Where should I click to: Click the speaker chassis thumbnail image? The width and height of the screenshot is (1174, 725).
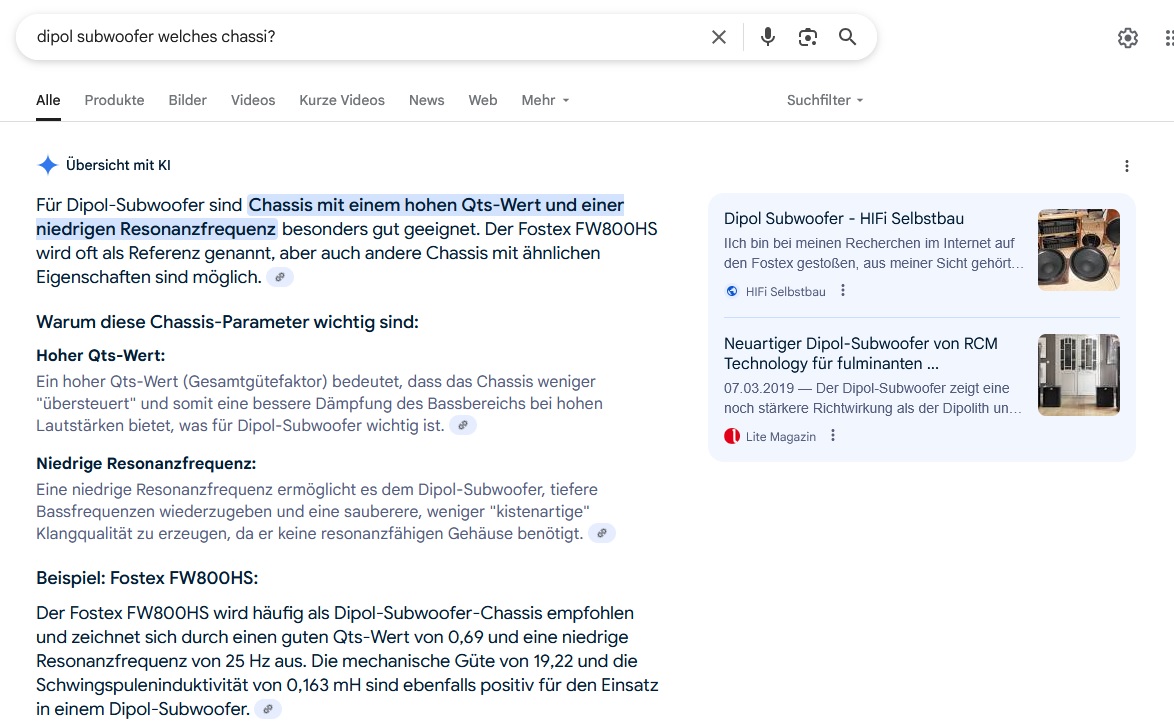[1078, 249]
